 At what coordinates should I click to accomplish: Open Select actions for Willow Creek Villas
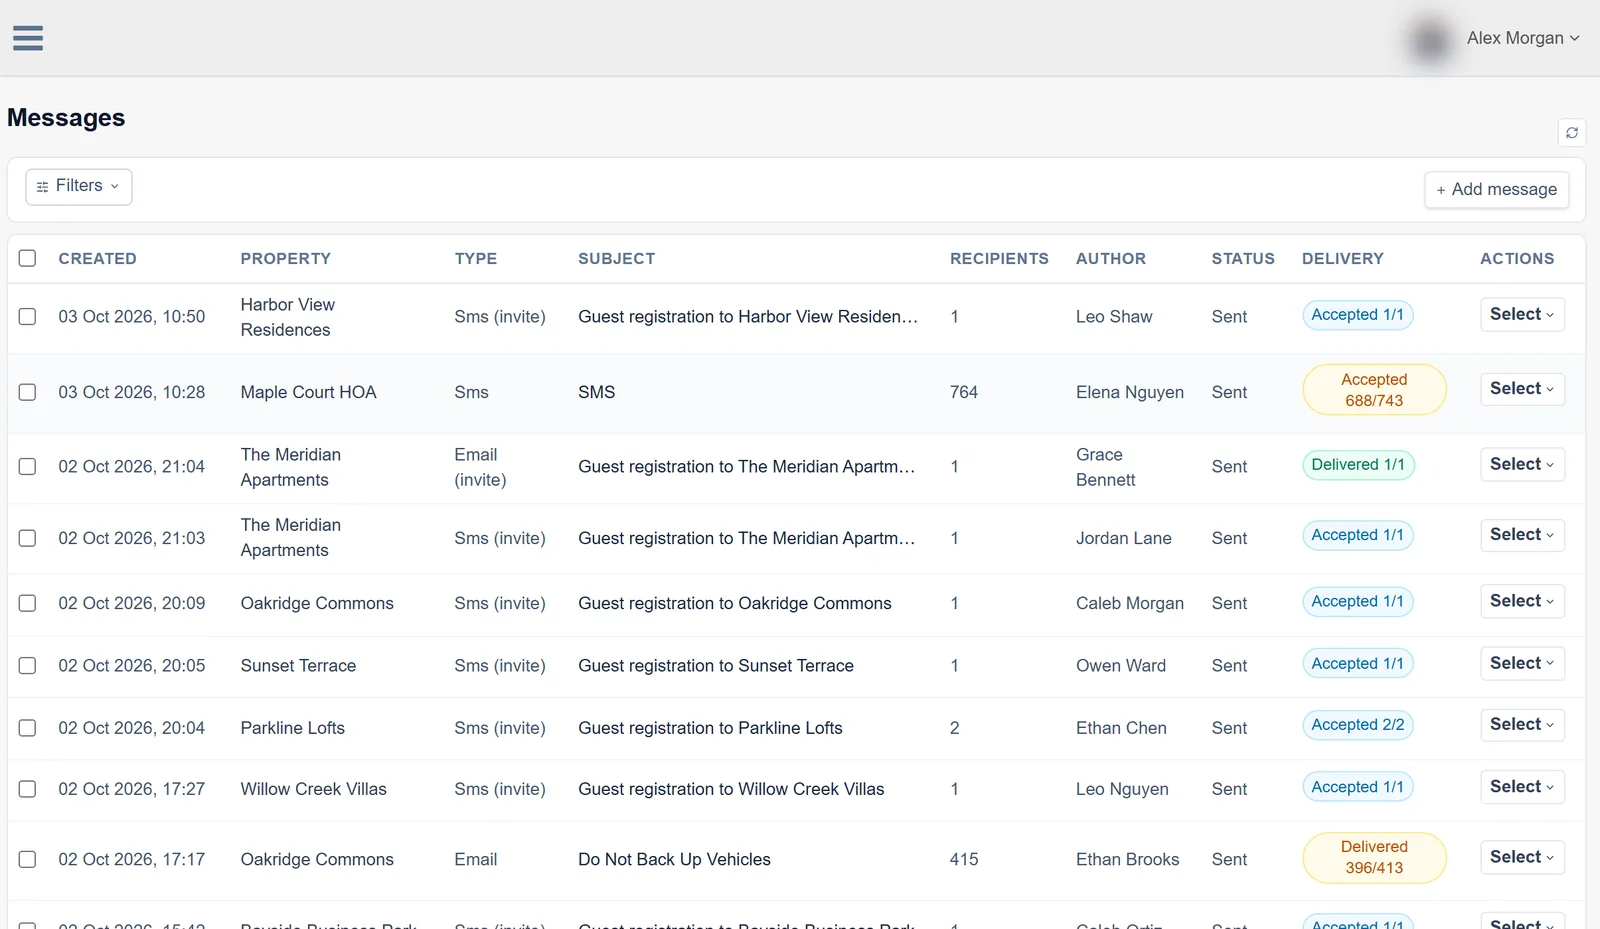pos(1522,787)
